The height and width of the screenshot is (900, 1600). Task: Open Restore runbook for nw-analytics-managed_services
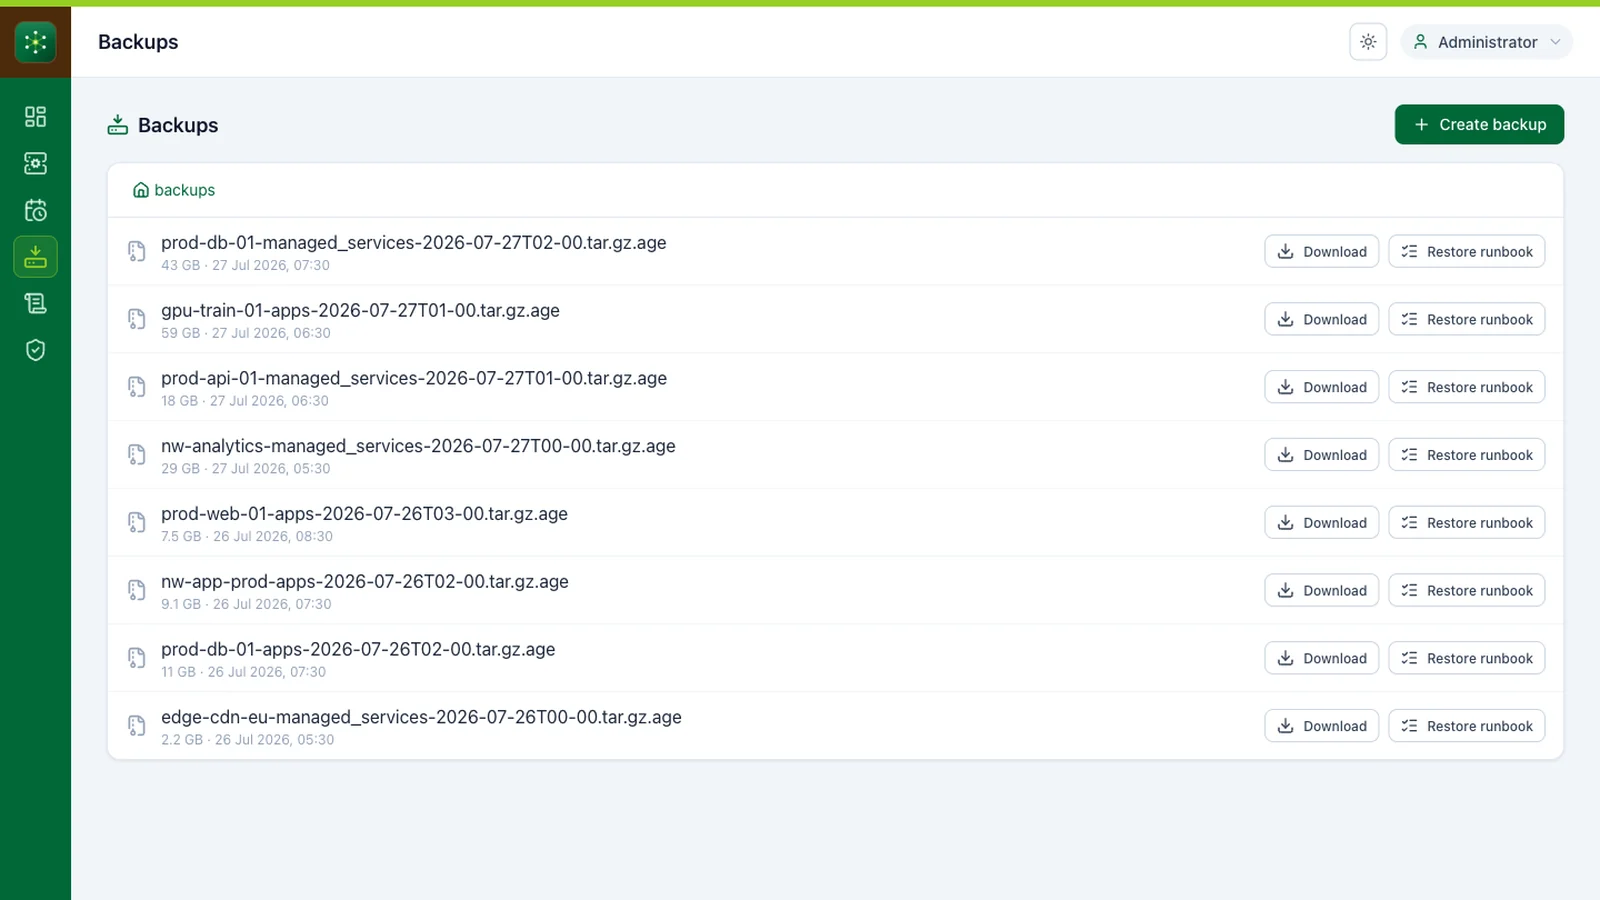click(1467, 455)
